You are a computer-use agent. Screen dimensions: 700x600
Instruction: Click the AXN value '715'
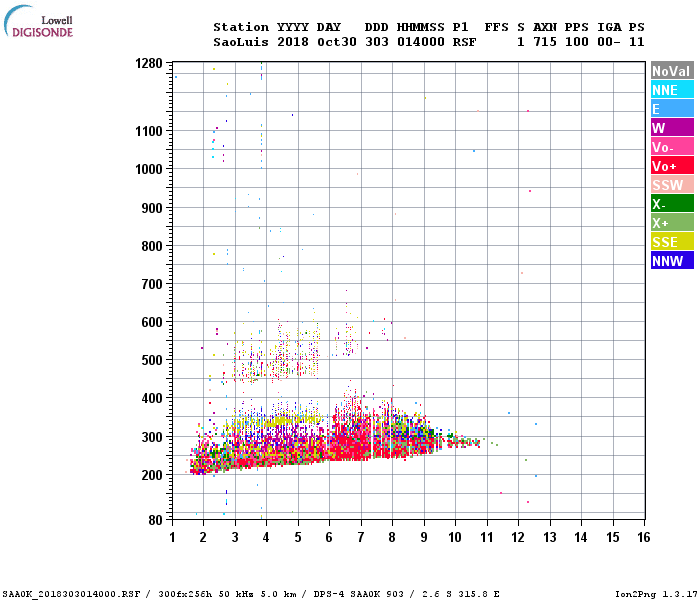[x=545, y=42]
